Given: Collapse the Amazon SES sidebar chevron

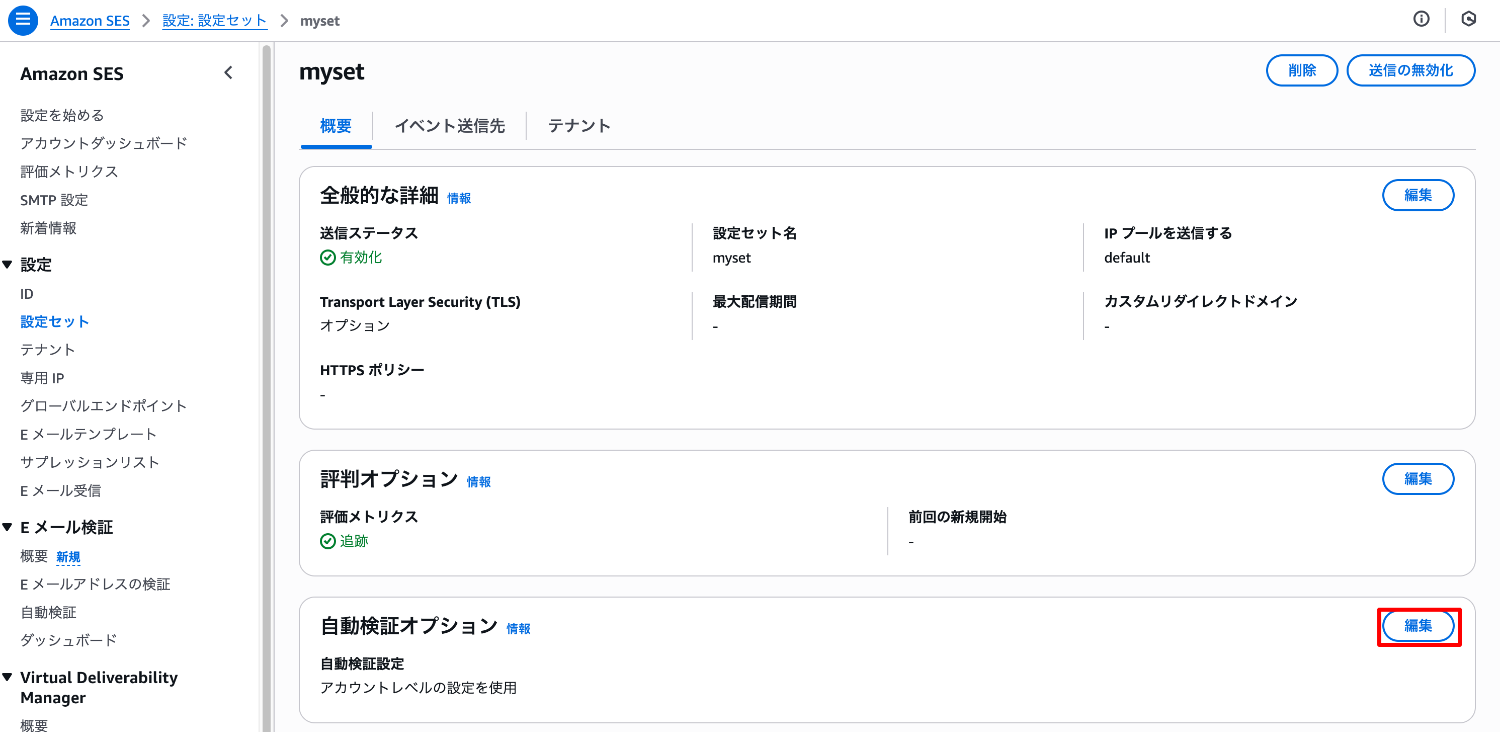Looking at the screenshot, I should click(228, 73).
